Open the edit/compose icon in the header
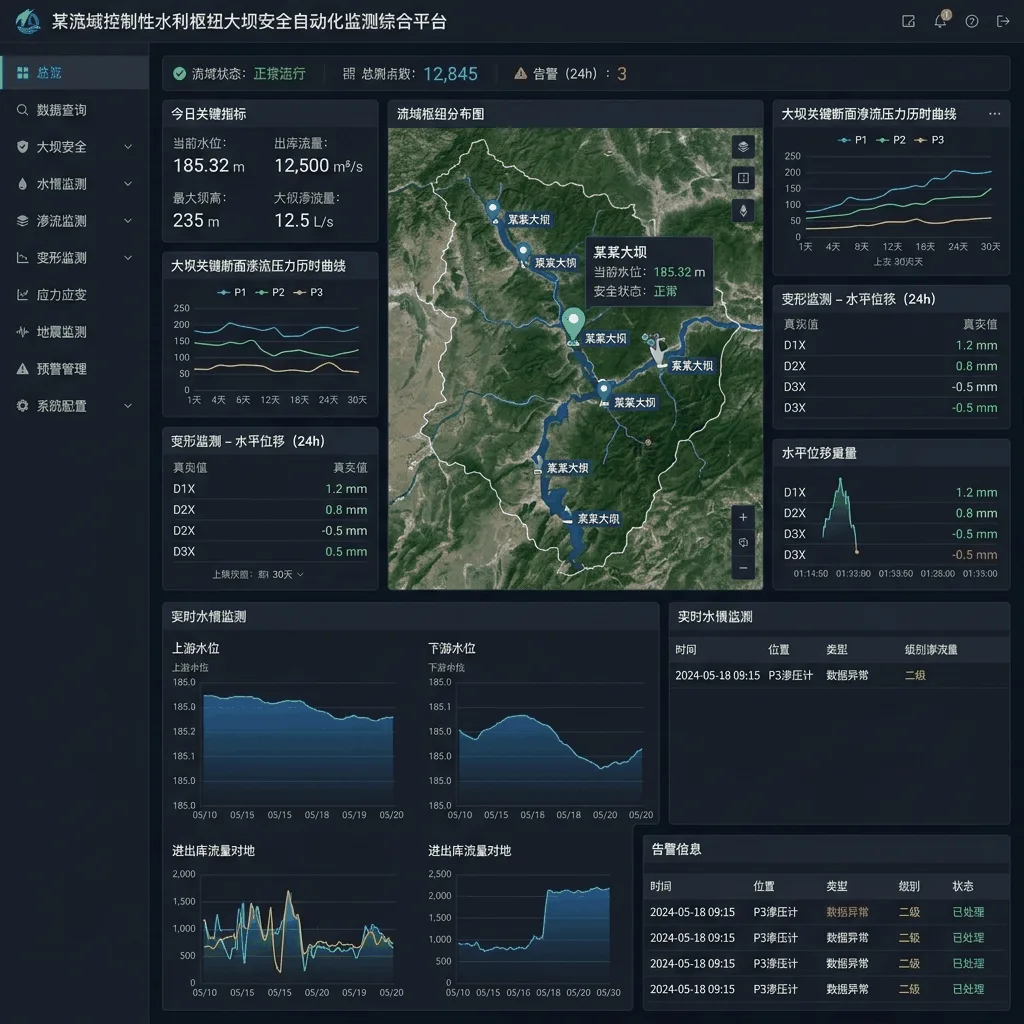This screenshot has height=1024, width=1024. tap(908, 22)
